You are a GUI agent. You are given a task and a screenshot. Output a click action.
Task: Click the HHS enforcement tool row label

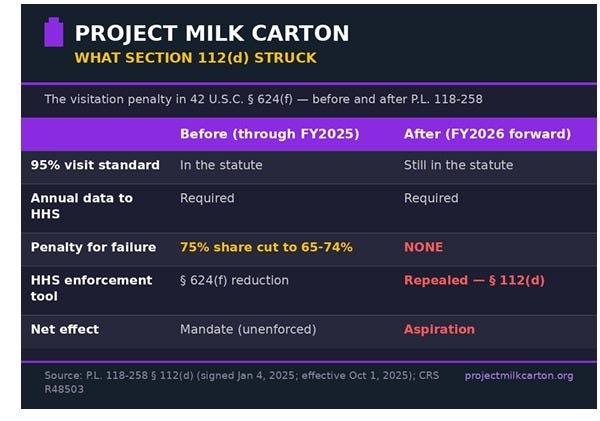tap(91, 288)
